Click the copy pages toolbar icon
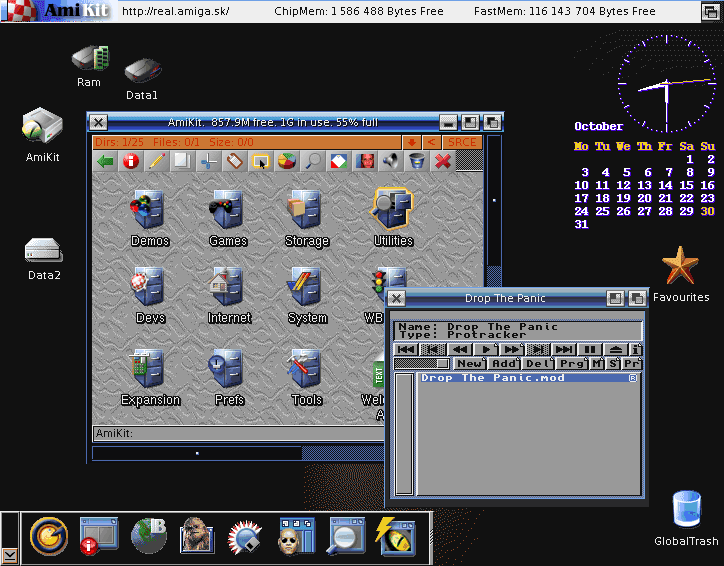This screenshot has width=724, height=566. pyautogui.click(x=183, y=161)
